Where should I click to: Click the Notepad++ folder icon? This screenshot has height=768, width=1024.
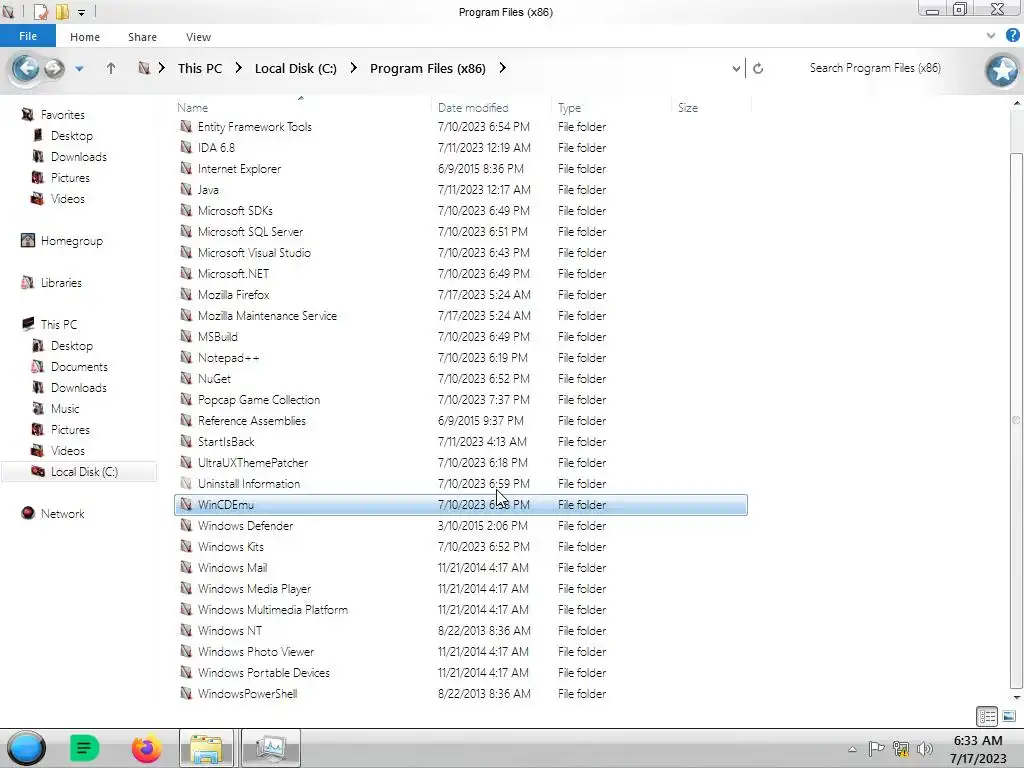point(186,357)
